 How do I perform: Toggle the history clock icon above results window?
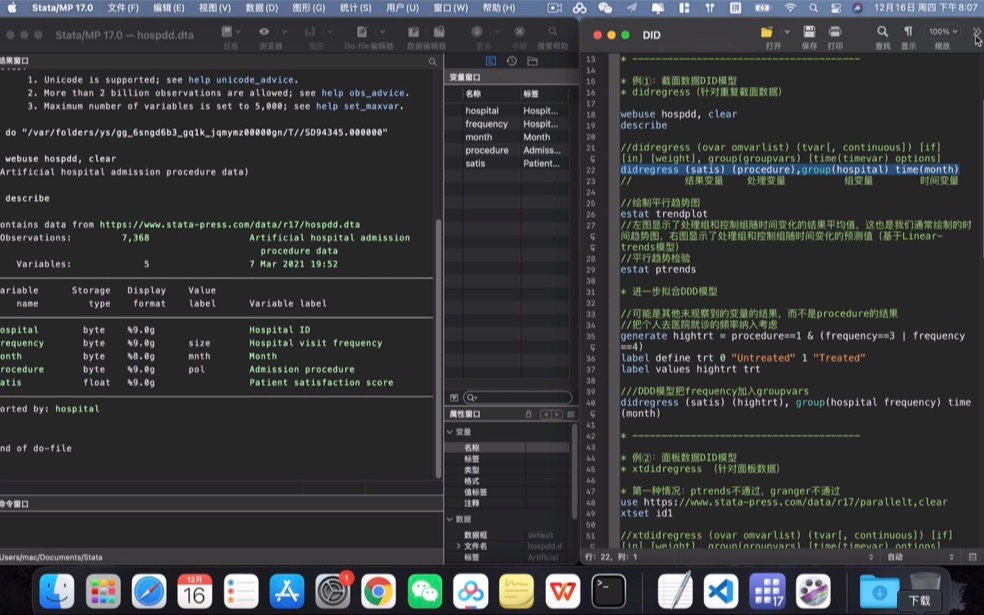pos(512,61)
